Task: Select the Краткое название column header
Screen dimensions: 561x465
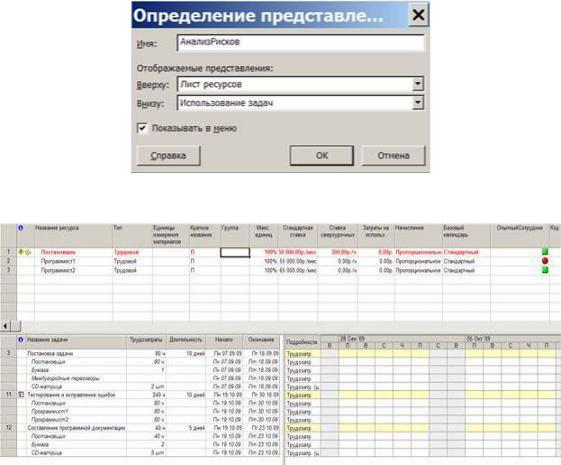Action: (205, 236)
